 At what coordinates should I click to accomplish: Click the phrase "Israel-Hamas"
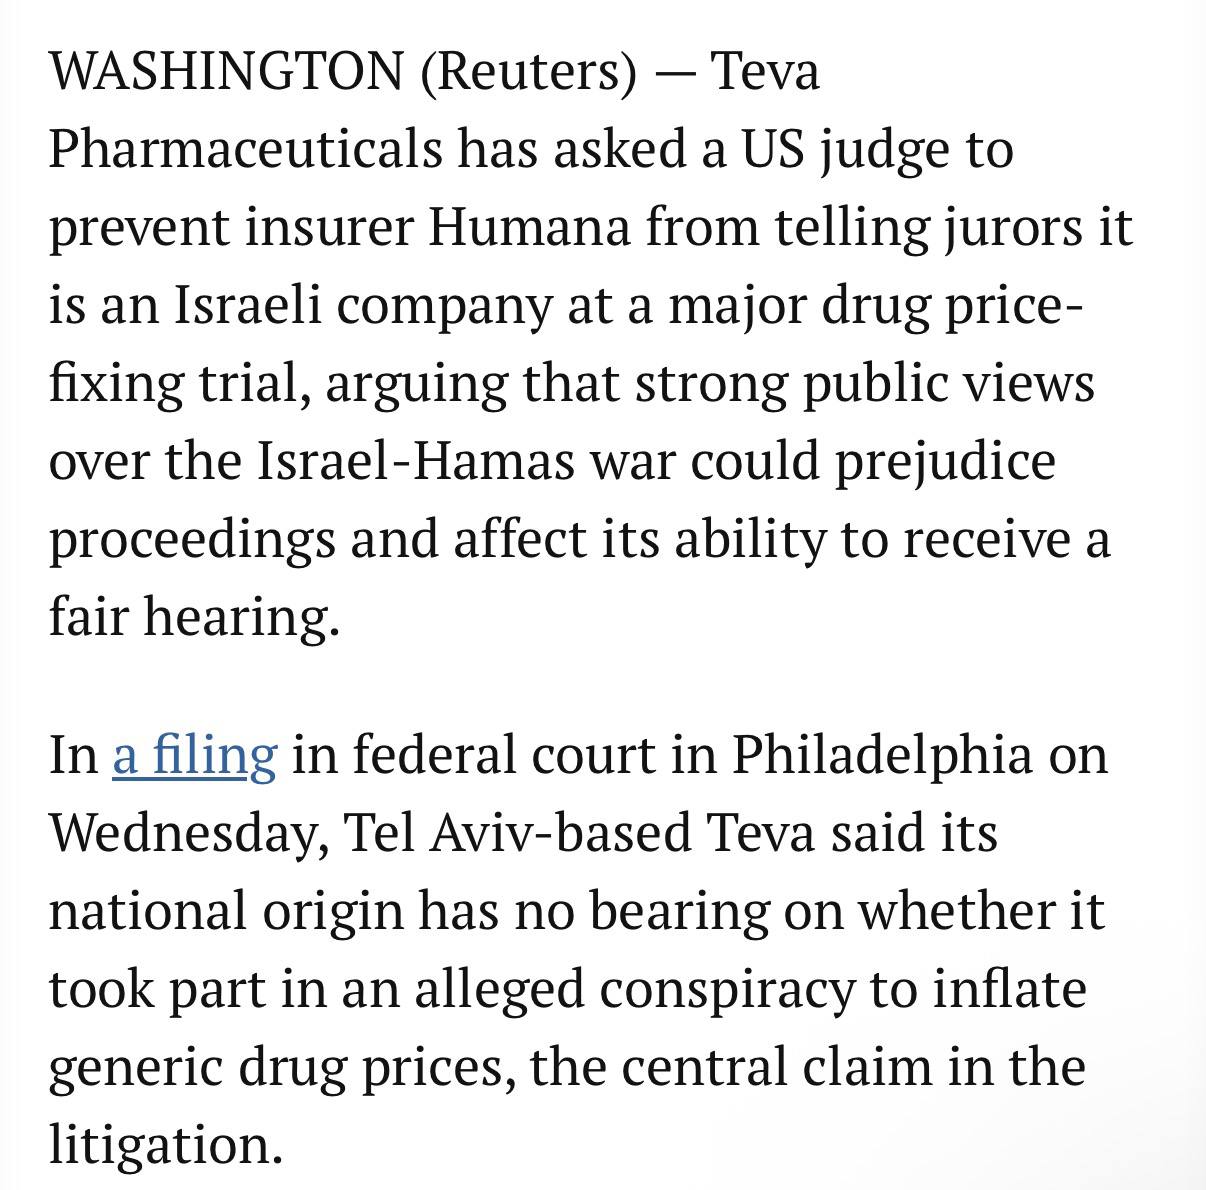click(x=416, y=461)
